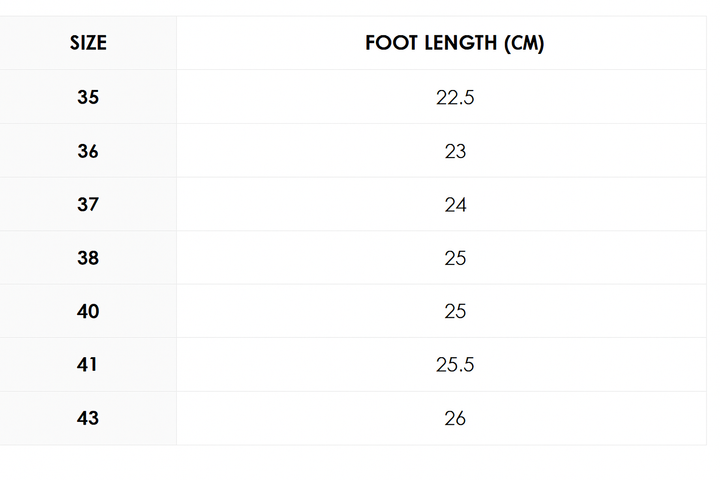The width and height of the screenshot is (720, 480).
Task: Click the 25 value in size 38 row
Action: click(x=455, y=258)
